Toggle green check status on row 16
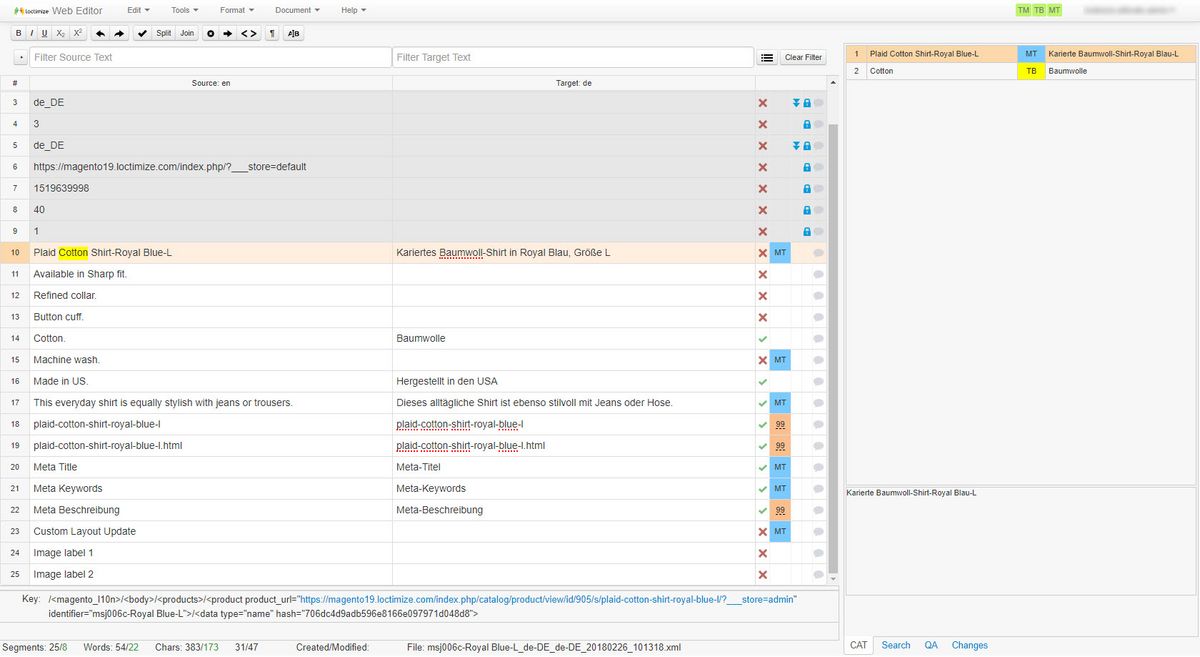This screenshot has width=1200, height=657. 763,382
